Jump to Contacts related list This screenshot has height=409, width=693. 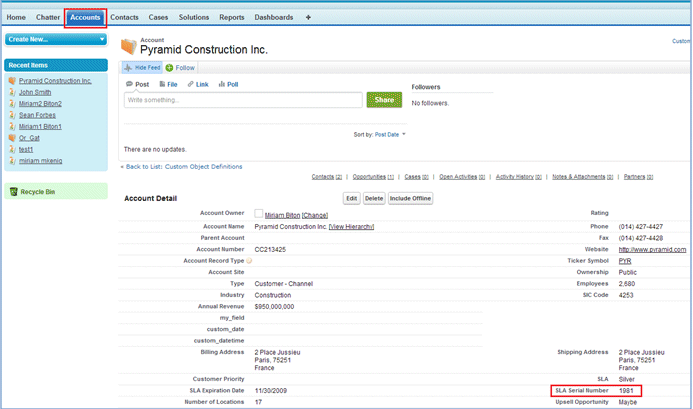pyautogui.click(x=327, y=177)
